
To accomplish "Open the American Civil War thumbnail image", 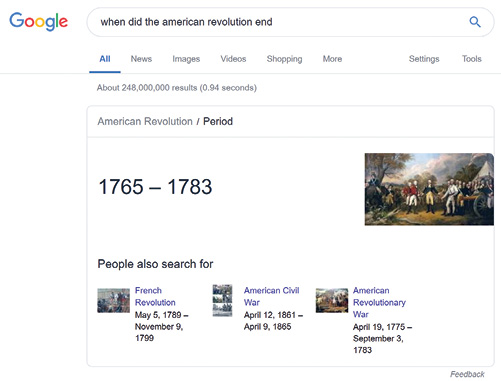I will click(222, 300).
